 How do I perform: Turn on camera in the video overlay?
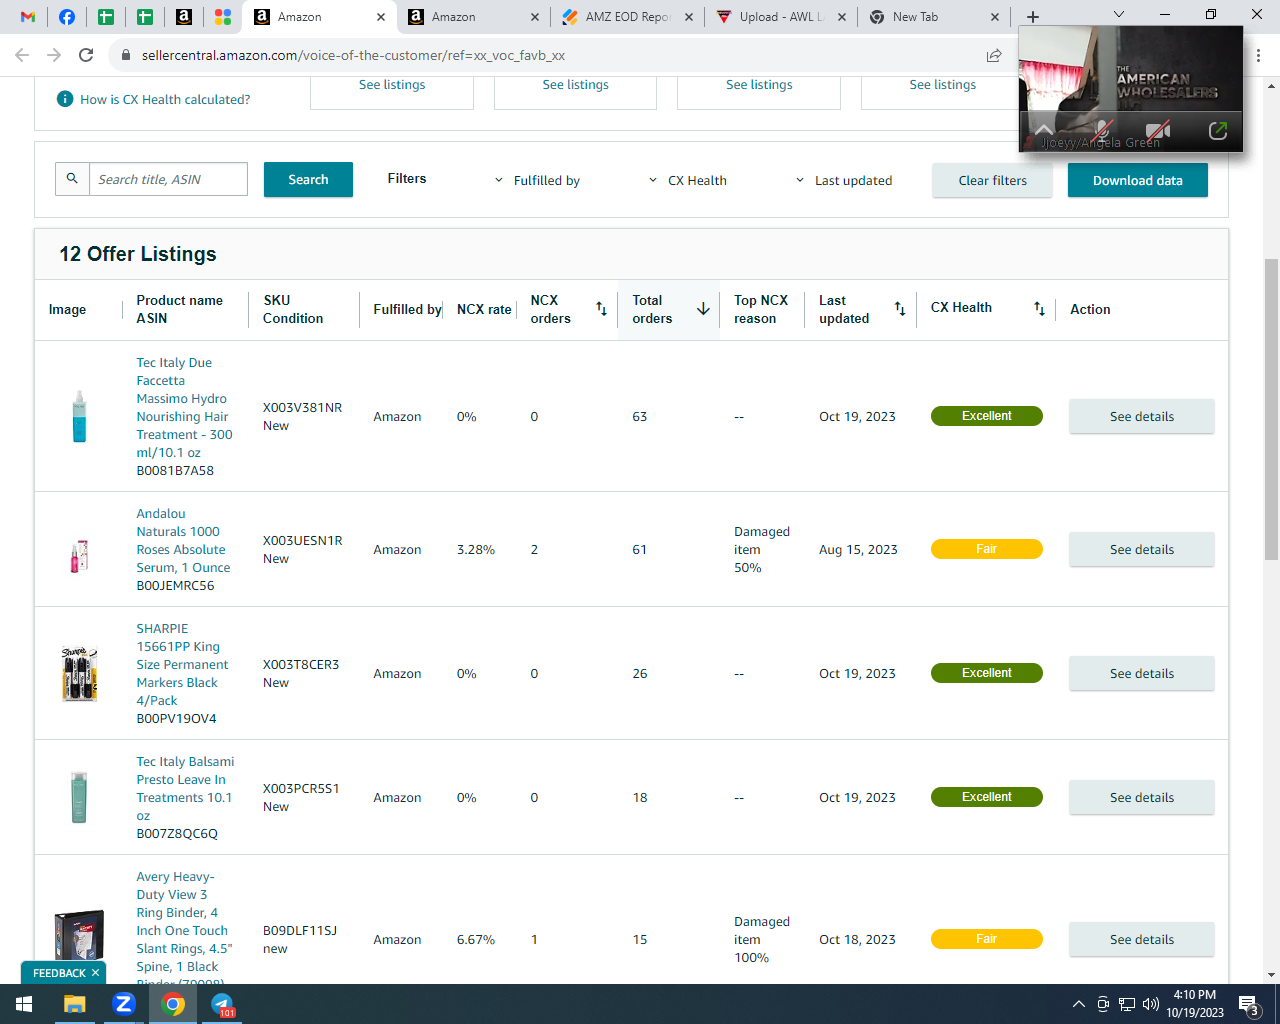point(1158,131)
